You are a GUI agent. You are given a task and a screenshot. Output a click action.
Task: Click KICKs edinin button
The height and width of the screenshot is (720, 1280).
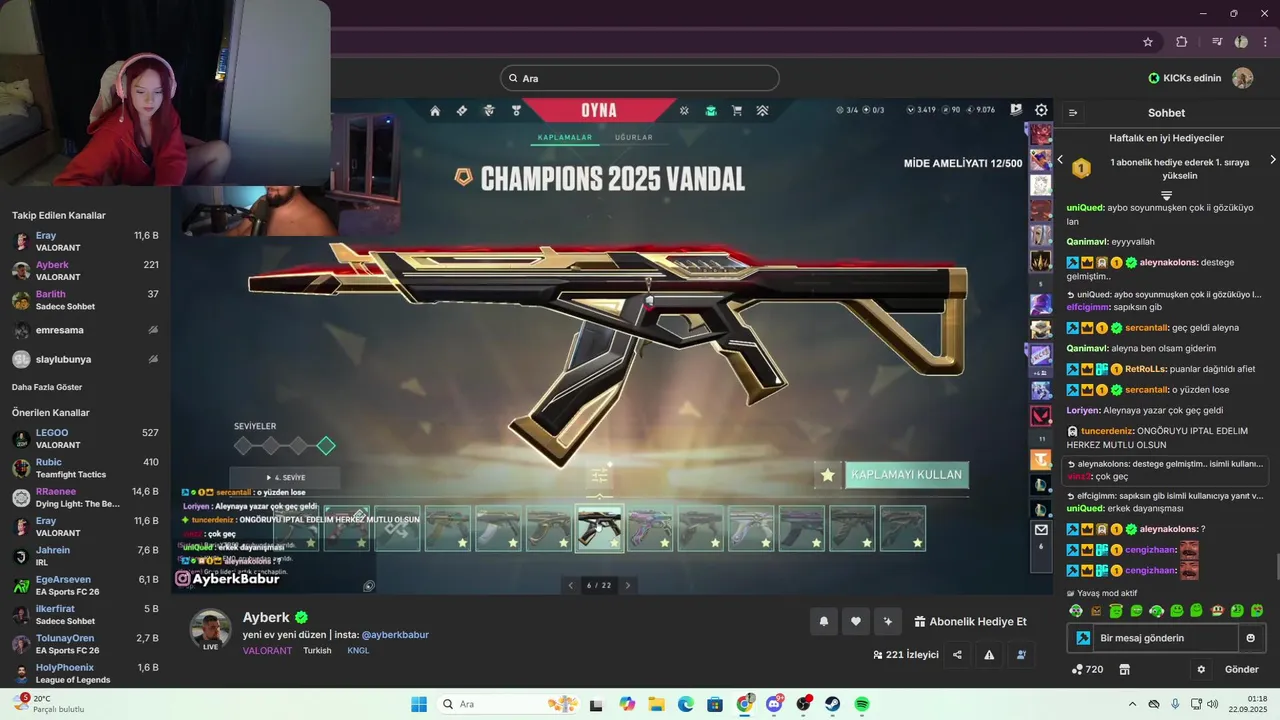(1186, 78)
